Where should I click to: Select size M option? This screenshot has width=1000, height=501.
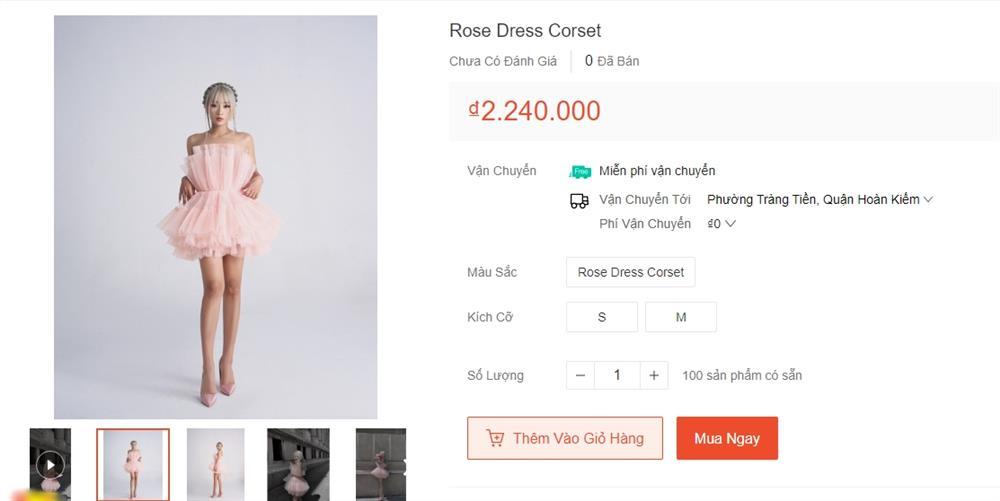tap(681, 317)
